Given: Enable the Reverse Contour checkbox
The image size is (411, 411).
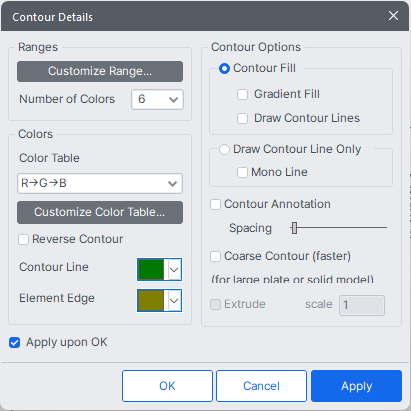Looking at the screenshot, I should pyautogui.click(x=24, y=239).
